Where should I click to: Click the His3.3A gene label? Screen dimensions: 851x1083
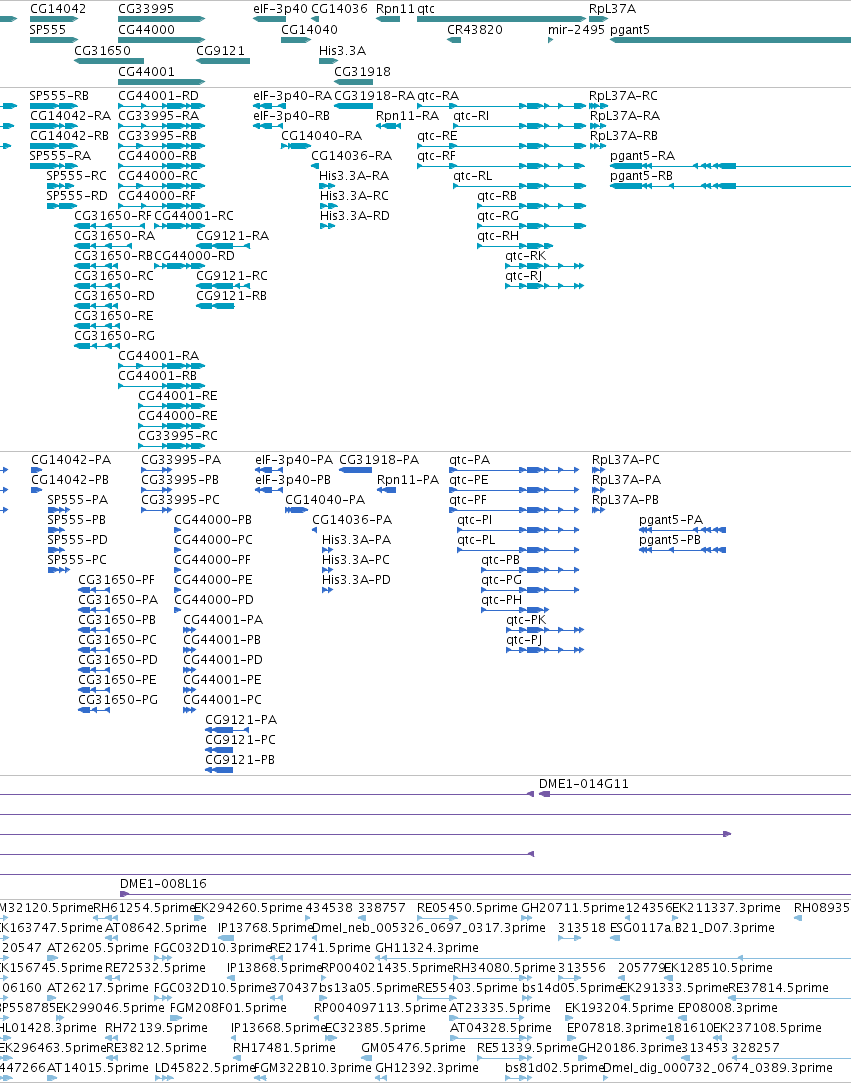(343, 50)
